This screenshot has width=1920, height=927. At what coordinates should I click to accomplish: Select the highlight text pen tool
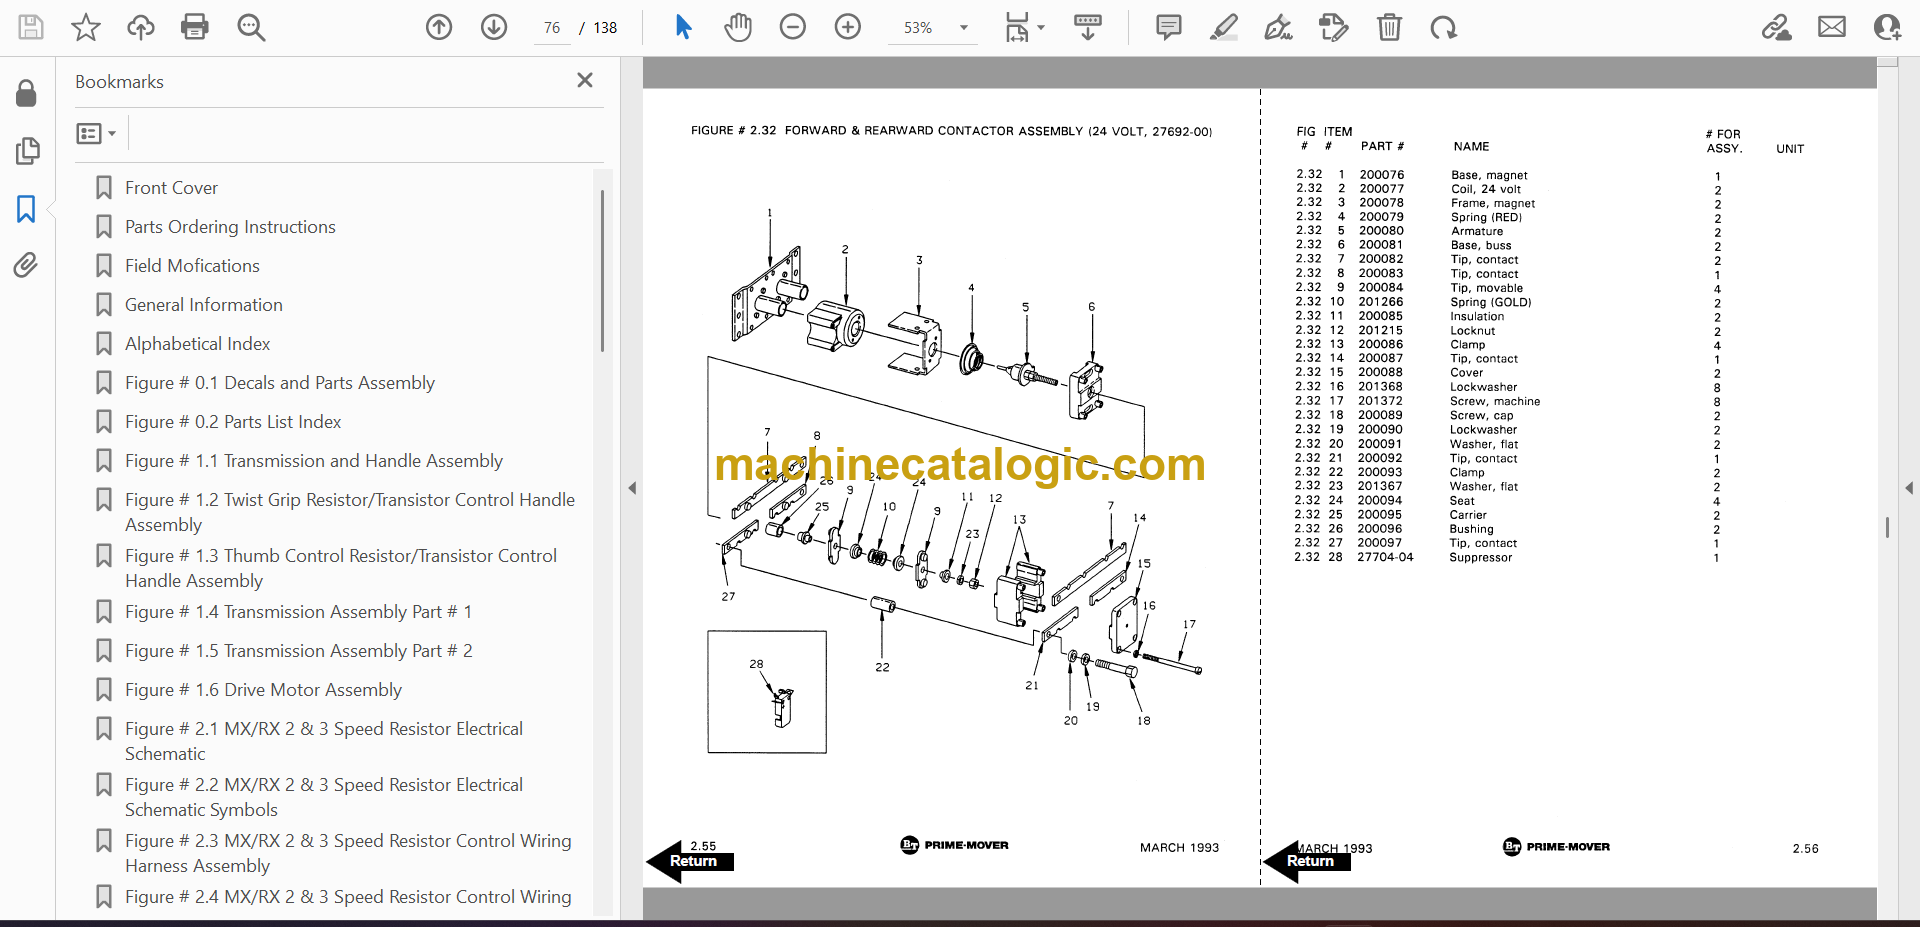point(1223,27)
